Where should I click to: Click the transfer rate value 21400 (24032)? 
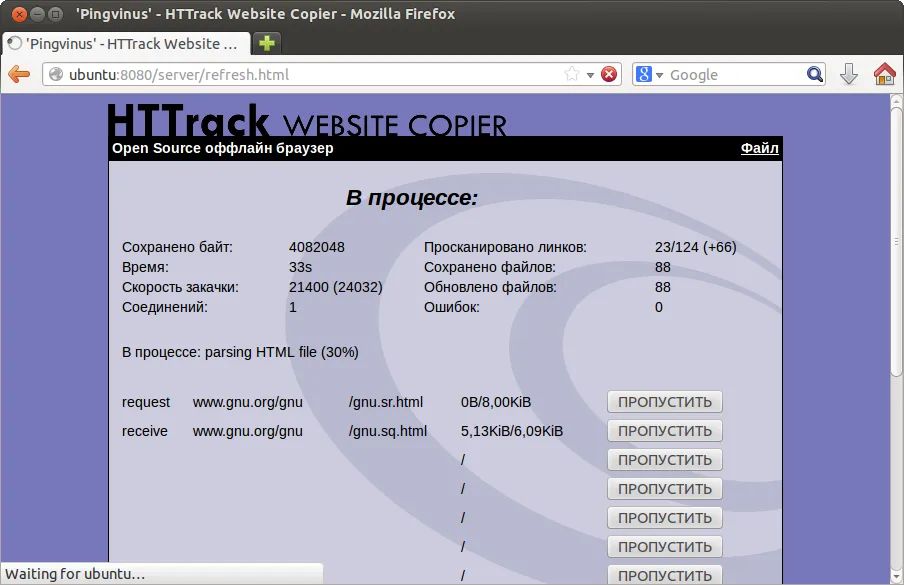(x=336, y=287)
